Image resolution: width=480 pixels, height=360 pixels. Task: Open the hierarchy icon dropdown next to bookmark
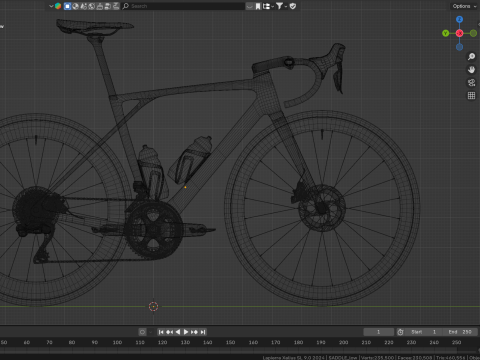tap(268, 6)
